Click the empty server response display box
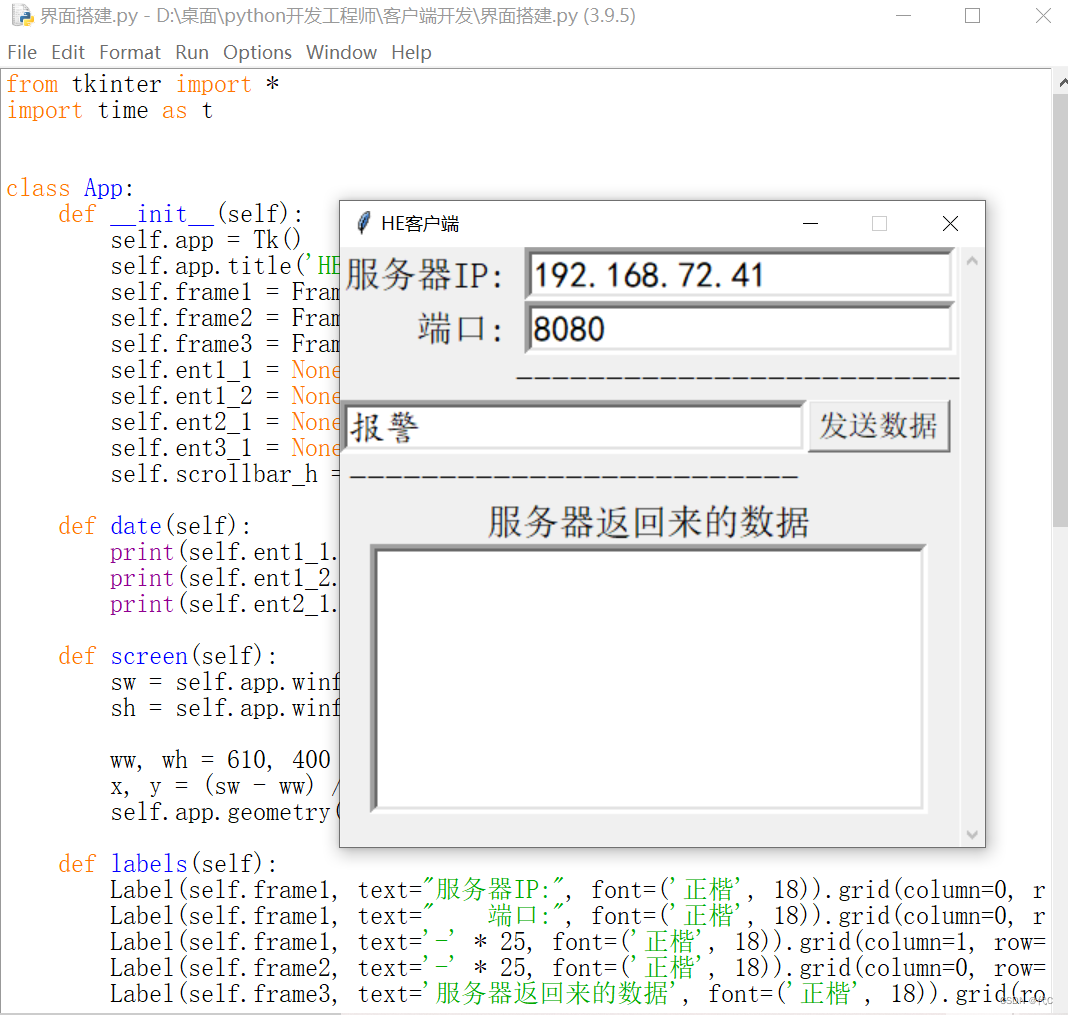This screenshot has width=1068, height=1015. pyautogui.click(x=648, y=677)
